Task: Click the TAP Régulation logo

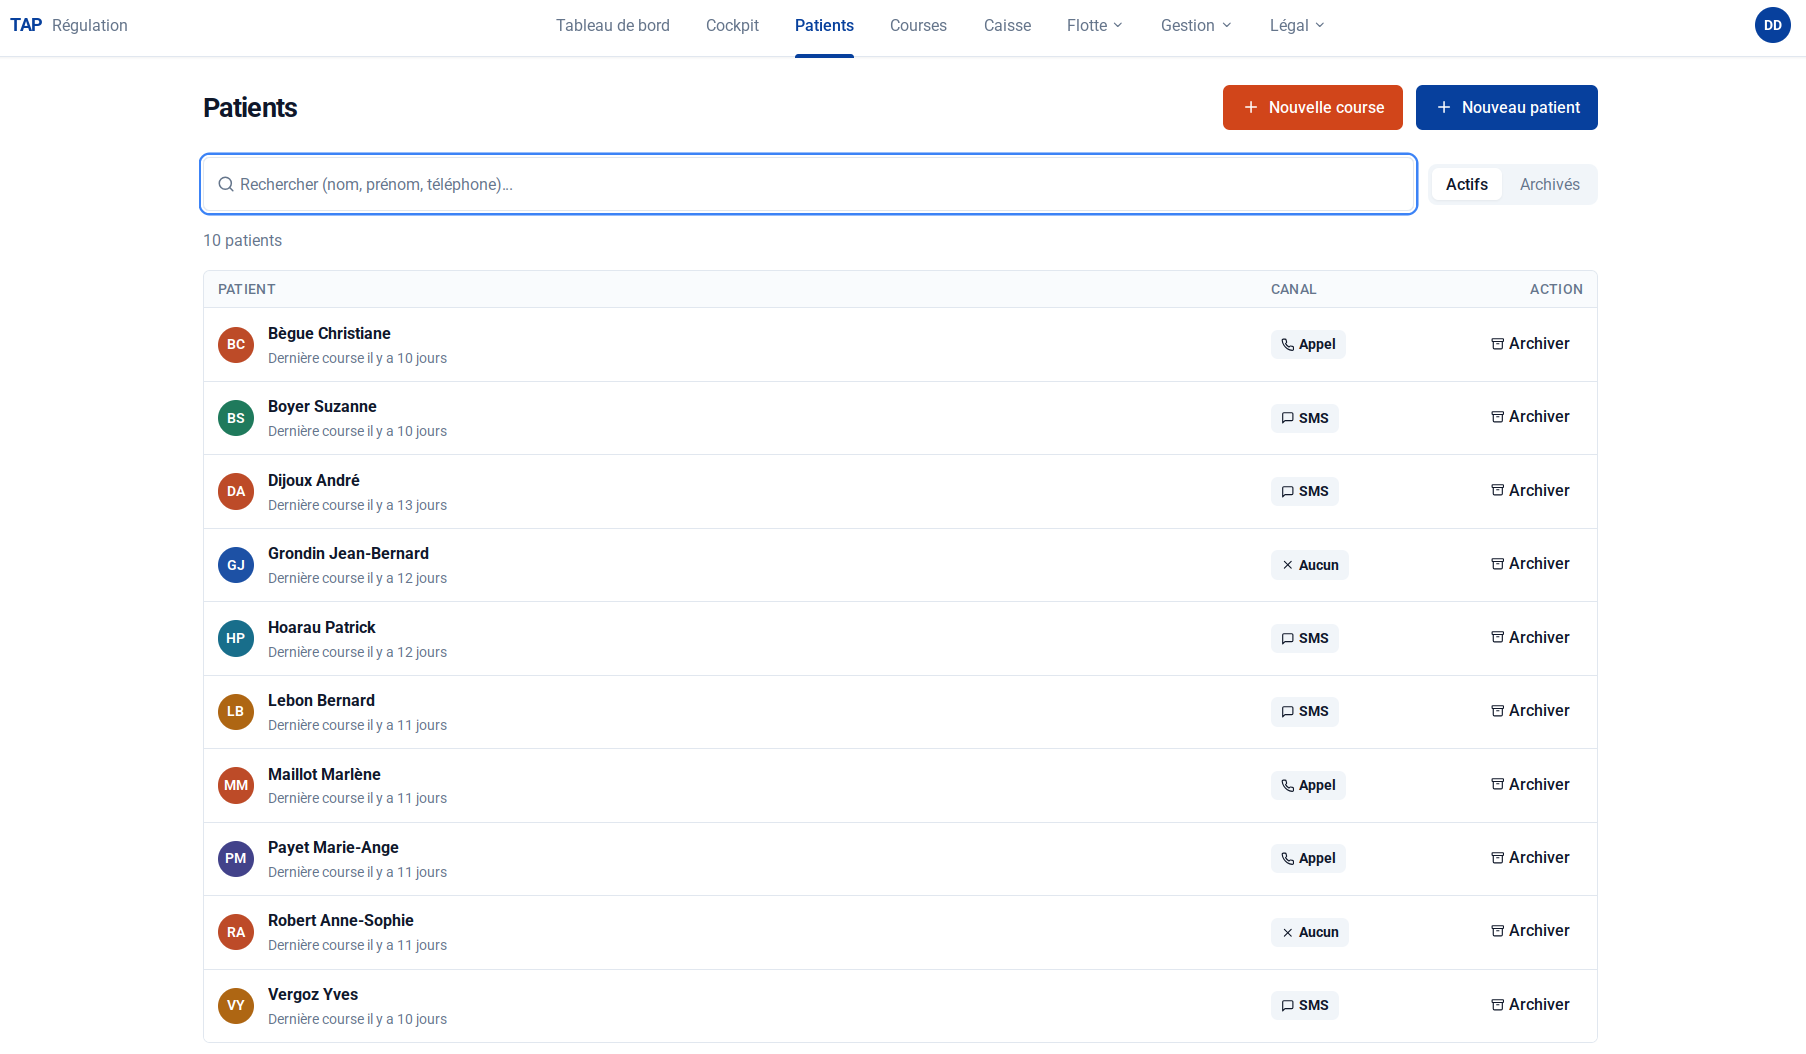Action: click(x=69, y=25)
